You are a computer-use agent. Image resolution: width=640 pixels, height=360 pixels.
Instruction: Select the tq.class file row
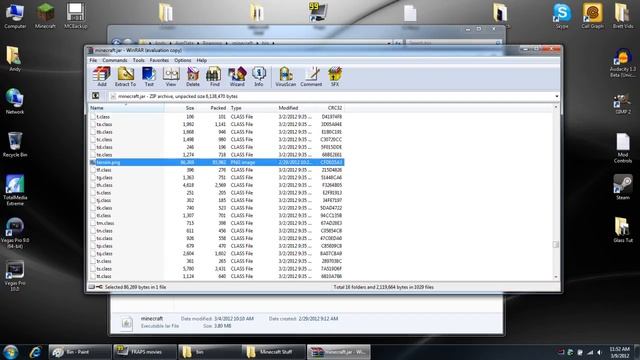(x=216, y=253)
